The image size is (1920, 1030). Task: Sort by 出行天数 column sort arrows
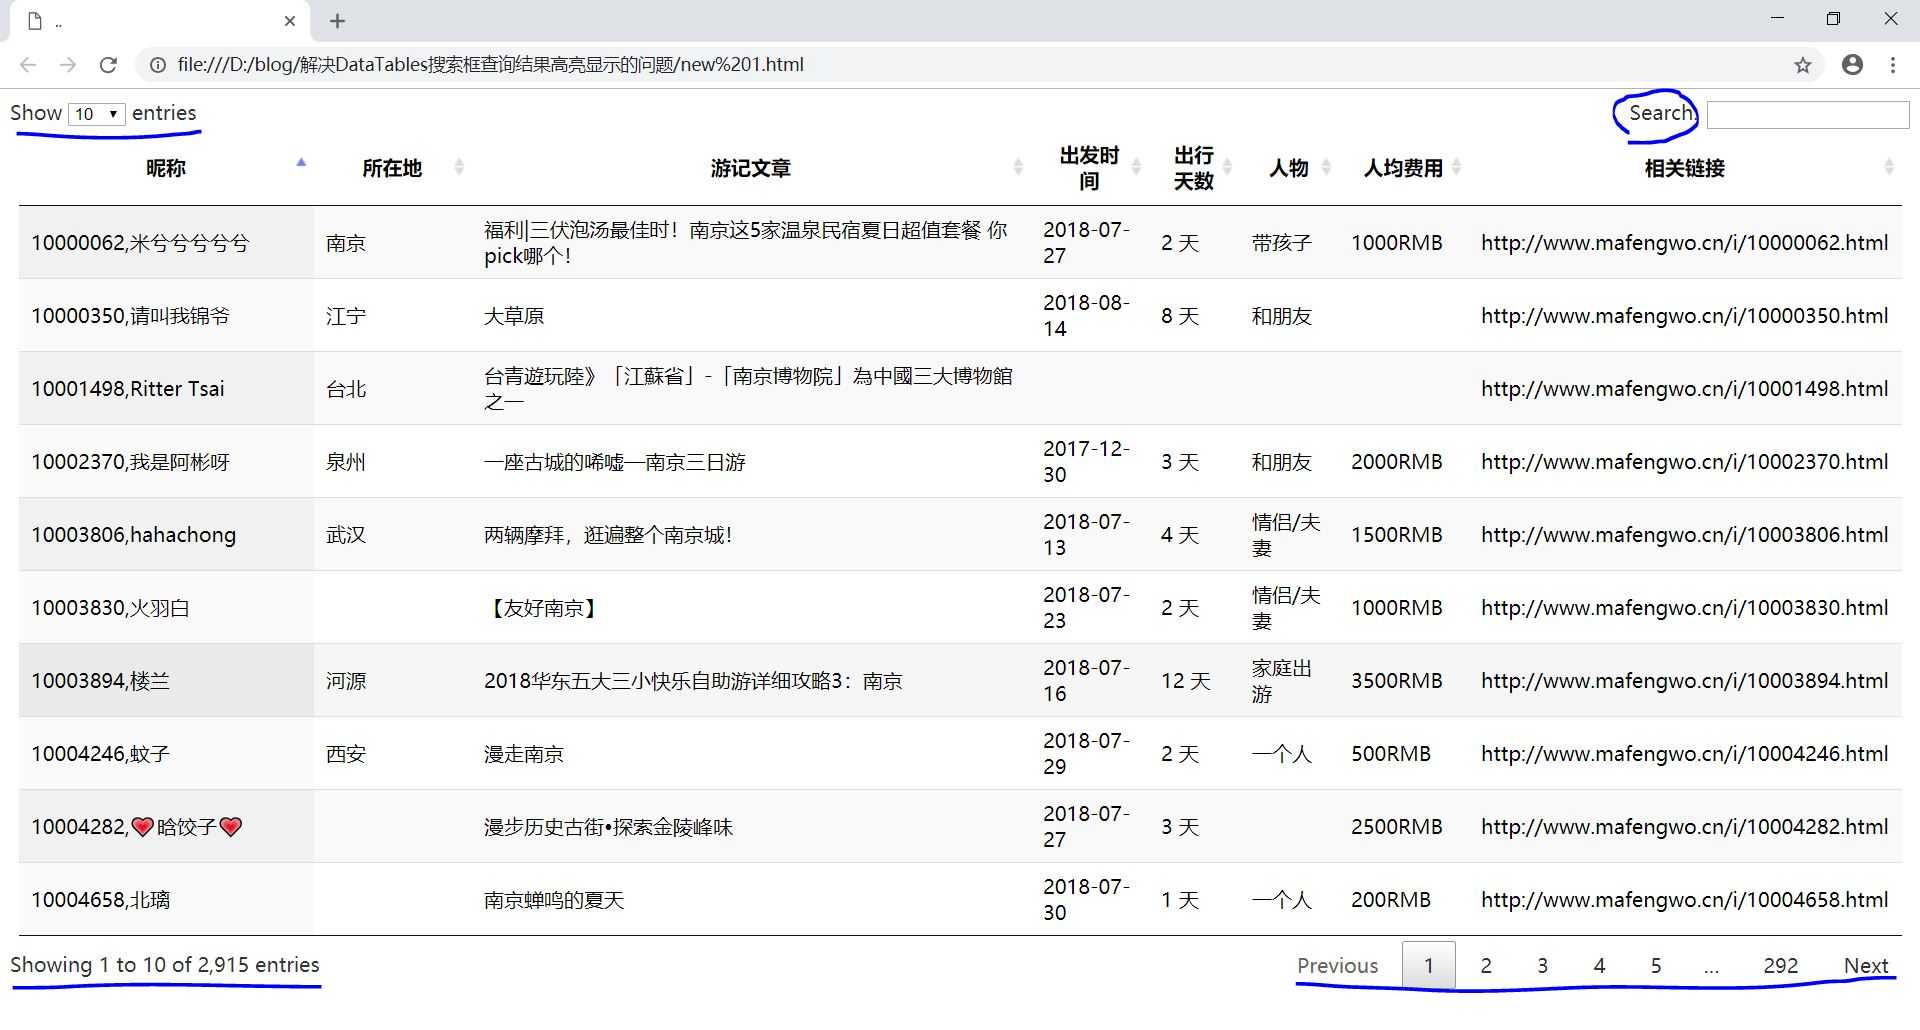[x=1228, y=167]
